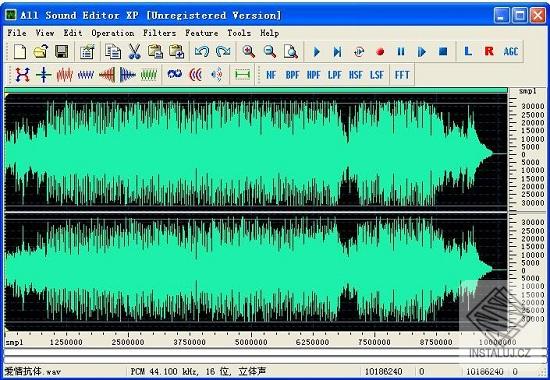Open a file with the folder icon

pyautogui.click(x=41, y=52)
